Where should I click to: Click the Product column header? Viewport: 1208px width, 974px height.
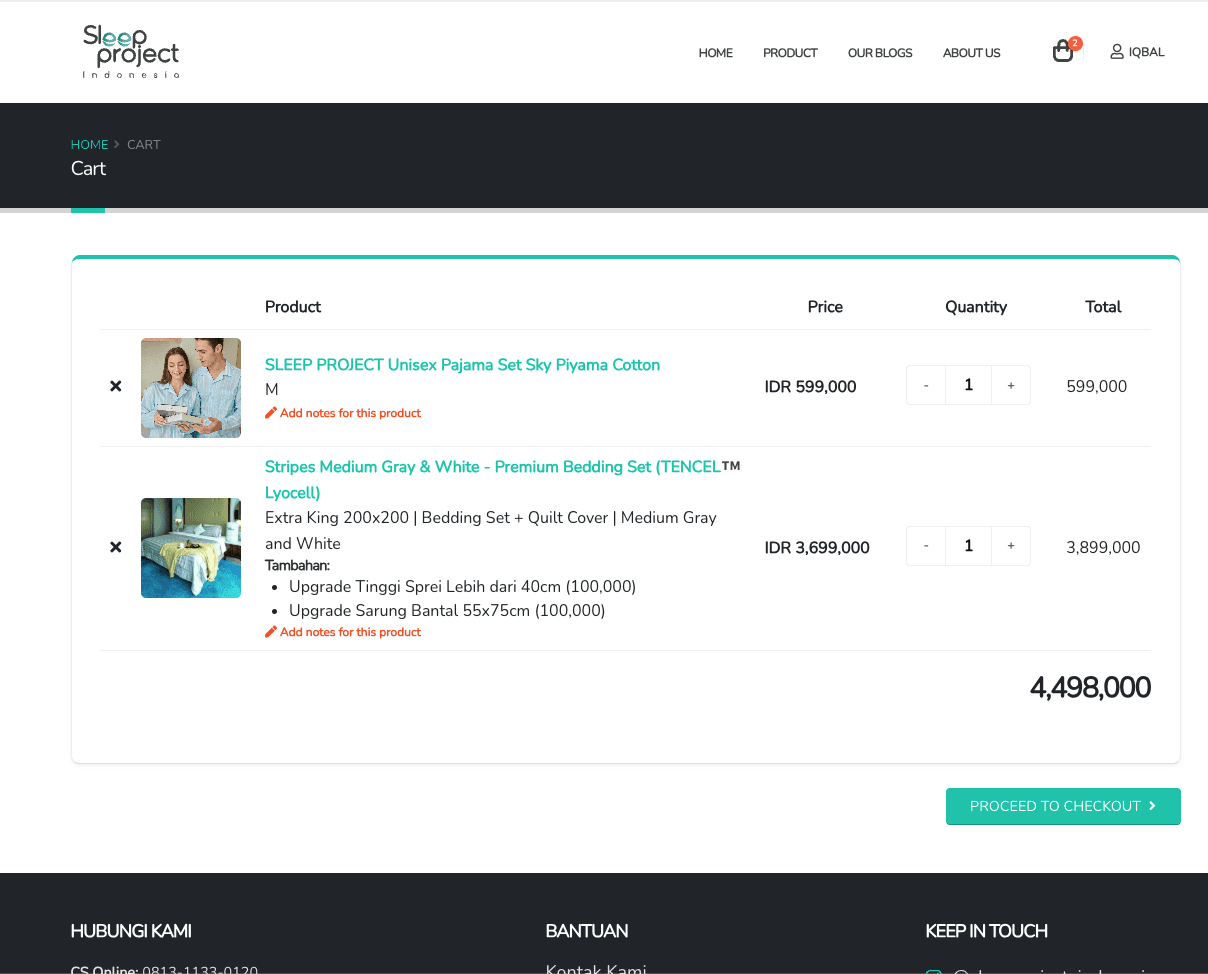293,307
